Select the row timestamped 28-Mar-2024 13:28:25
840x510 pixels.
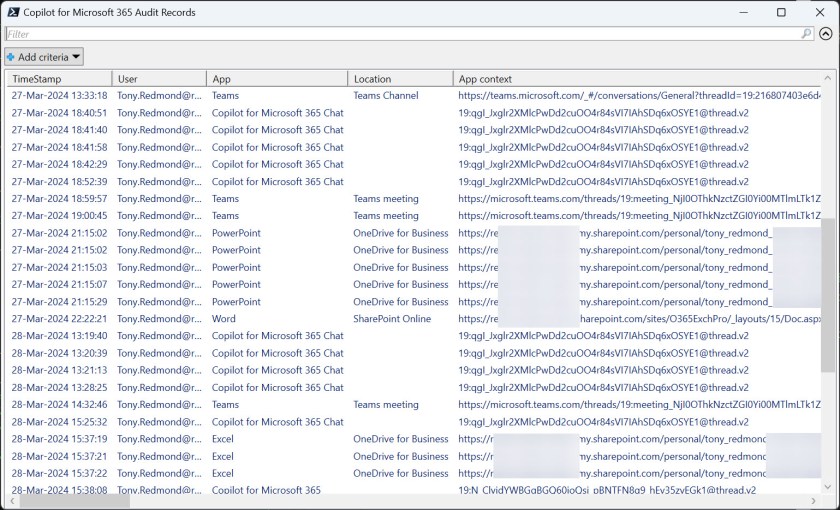(x=414, y=387)
